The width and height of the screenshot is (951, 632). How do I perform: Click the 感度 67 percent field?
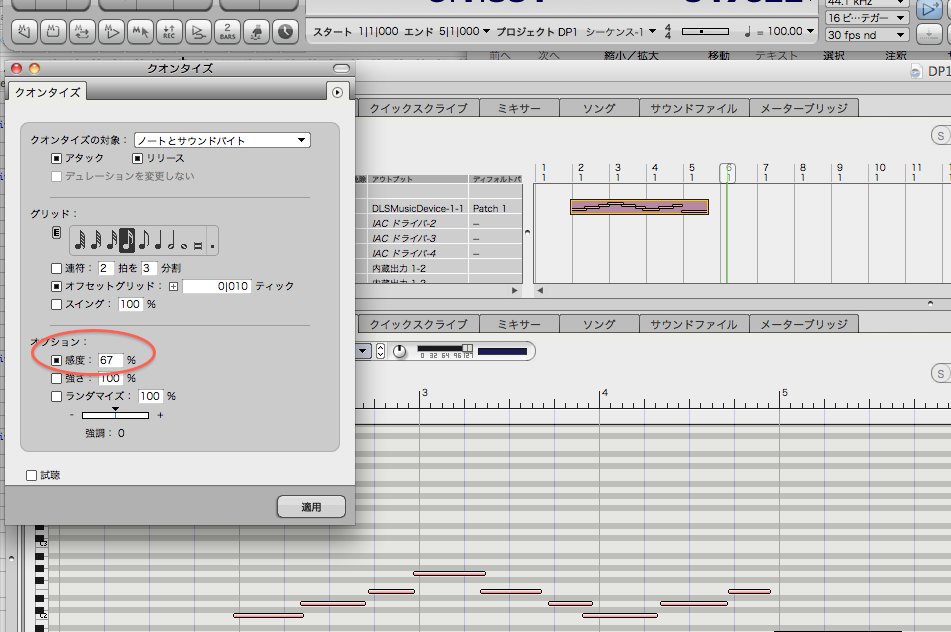click(110, 360)
